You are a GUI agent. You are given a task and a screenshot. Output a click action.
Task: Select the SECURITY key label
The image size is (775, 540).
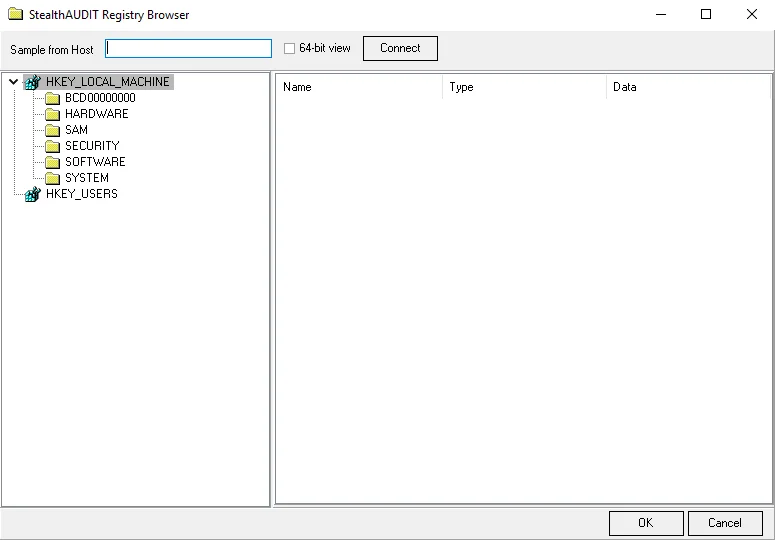pyautogui.click(x=92, y=146)
